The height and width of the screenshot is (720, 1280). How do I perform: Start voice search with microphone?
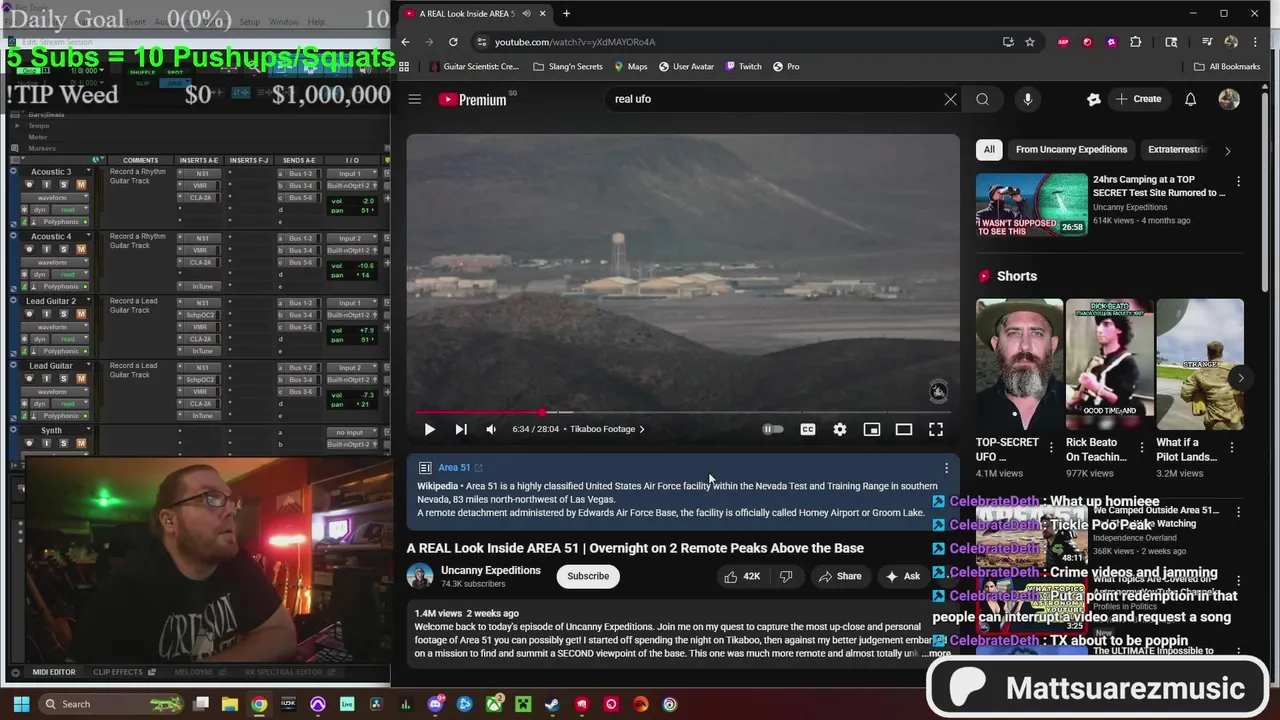[x=1028, y=99]
